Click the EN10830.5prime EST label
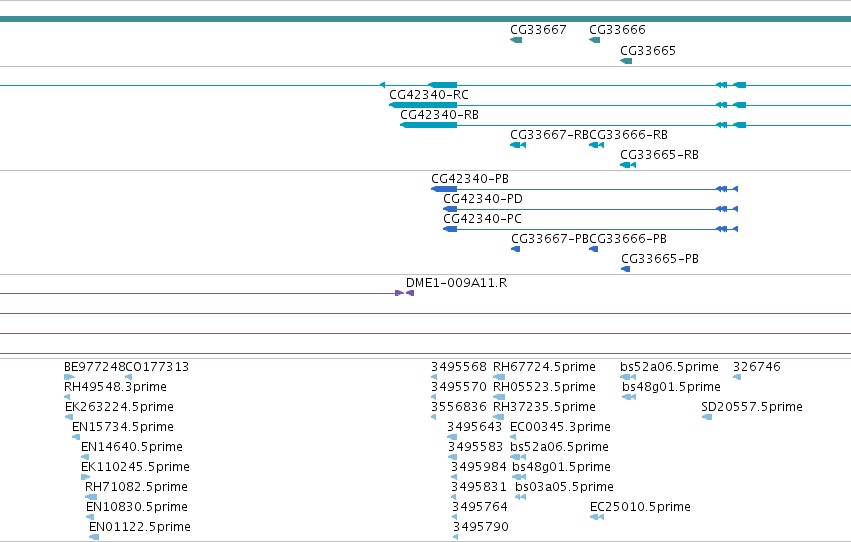The height and width of the screenshot is (542, 851). [137, 508]
